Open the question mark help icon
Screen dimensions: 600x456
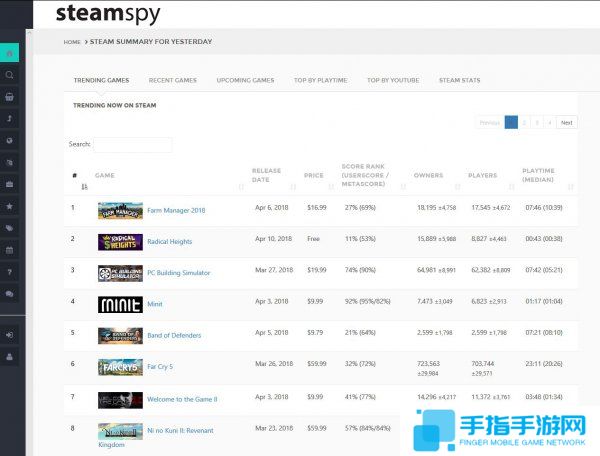pyautogui.click(x=10, y=272)
